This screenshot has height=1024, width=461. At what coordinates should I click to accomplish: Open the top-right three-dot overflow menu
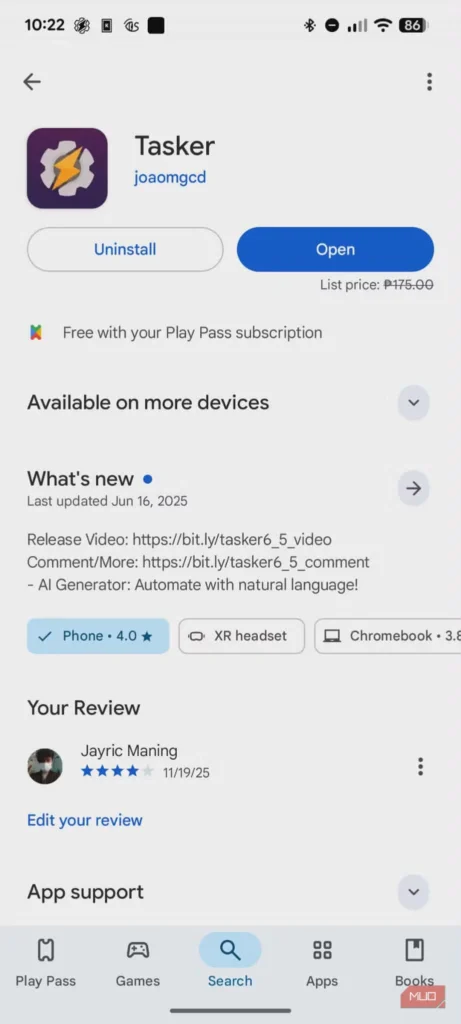click(x=429, y=82)
